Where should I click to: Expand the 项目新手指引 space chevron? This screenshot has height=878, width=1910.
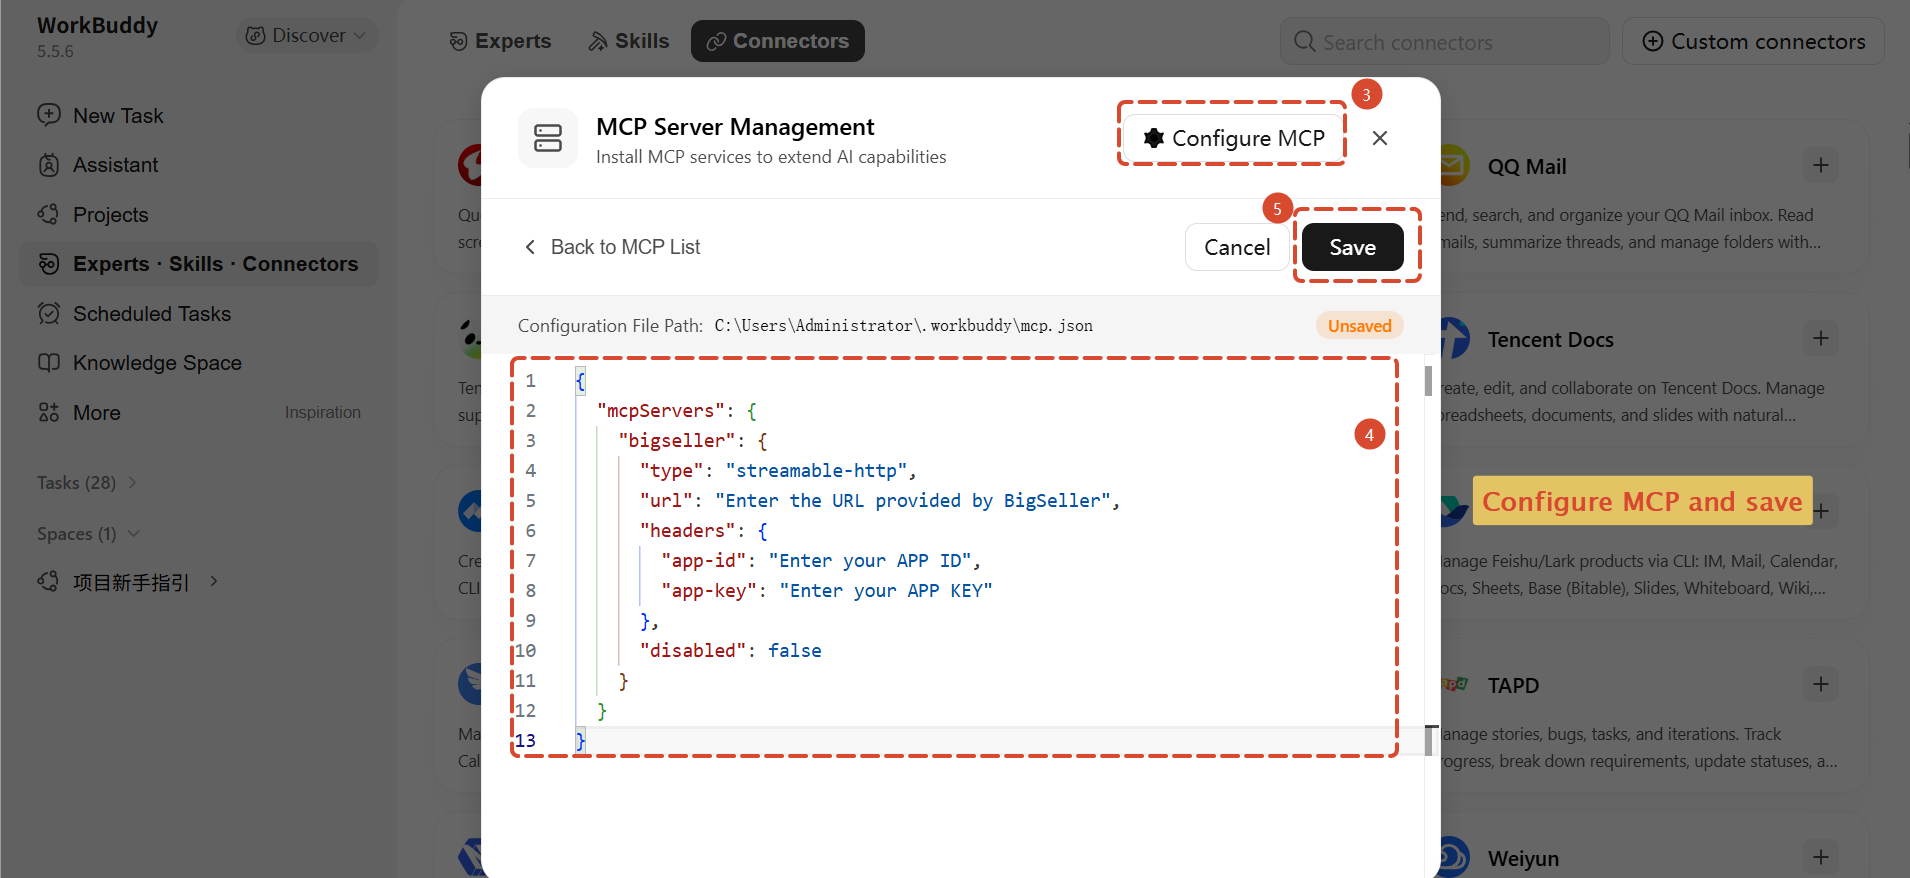(214, 581)
